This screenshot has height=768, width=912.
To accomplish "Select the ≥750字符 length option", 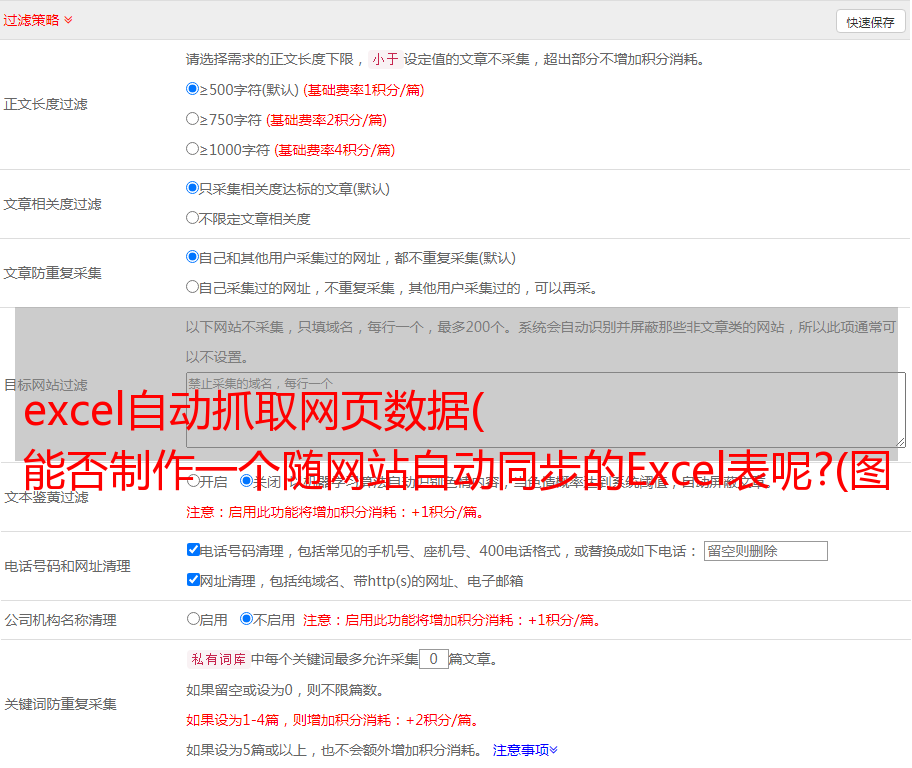I will pos(192,119).
